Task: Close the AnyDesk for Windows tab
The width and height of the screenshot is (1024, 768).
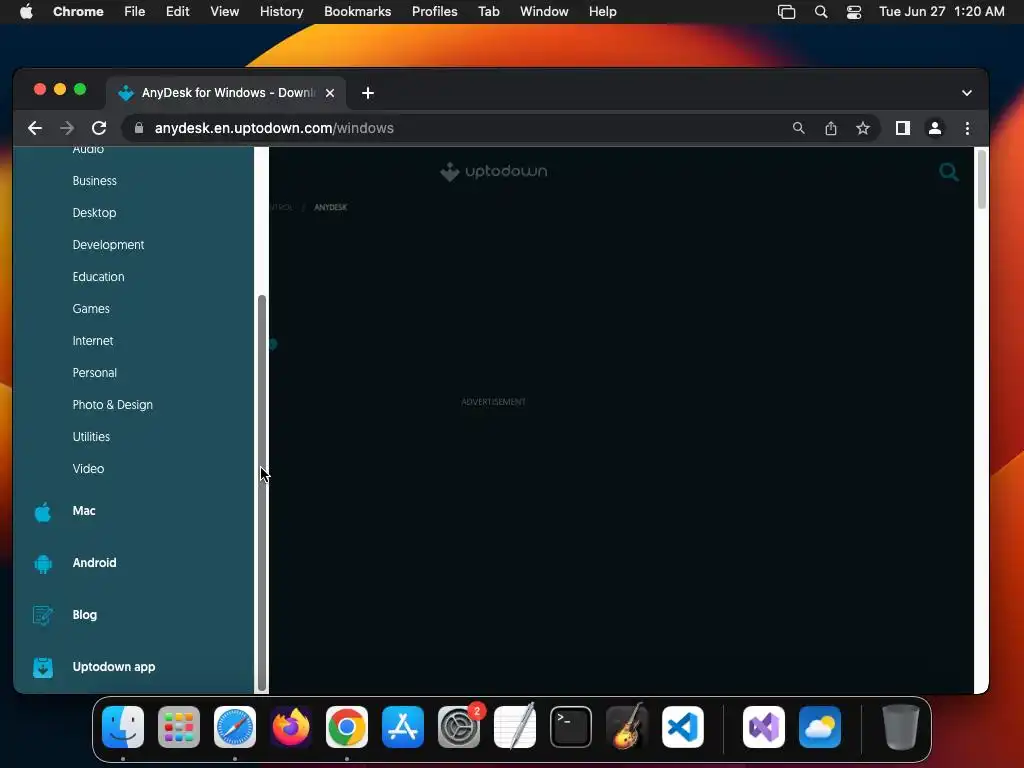Action: (330, 93)
